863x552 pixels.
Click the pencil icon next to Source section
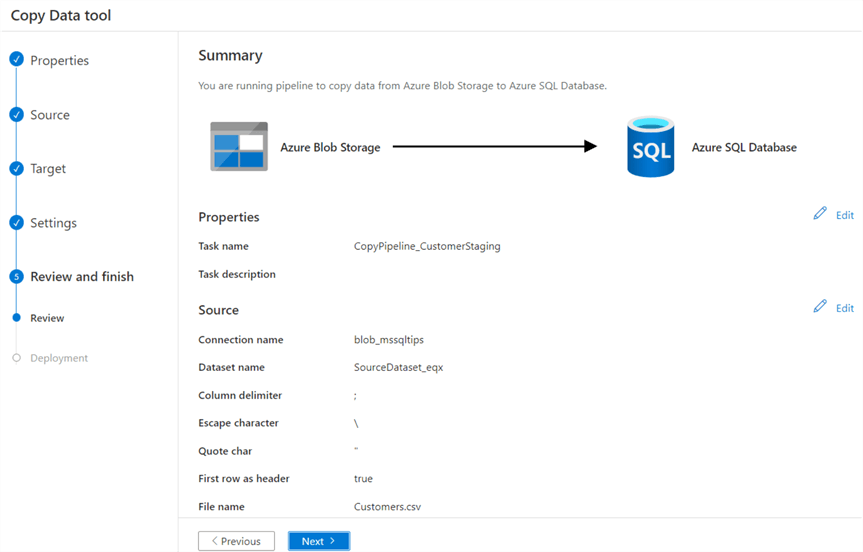(x=820, y=307)
